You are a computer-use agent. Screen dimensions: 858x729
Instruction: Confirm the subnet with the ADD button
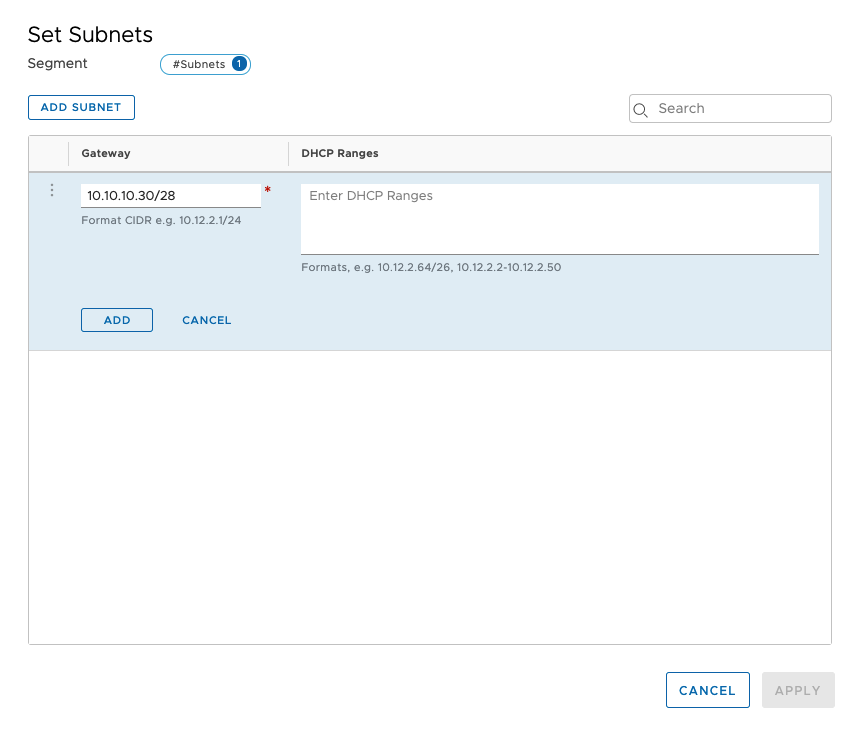117,320
